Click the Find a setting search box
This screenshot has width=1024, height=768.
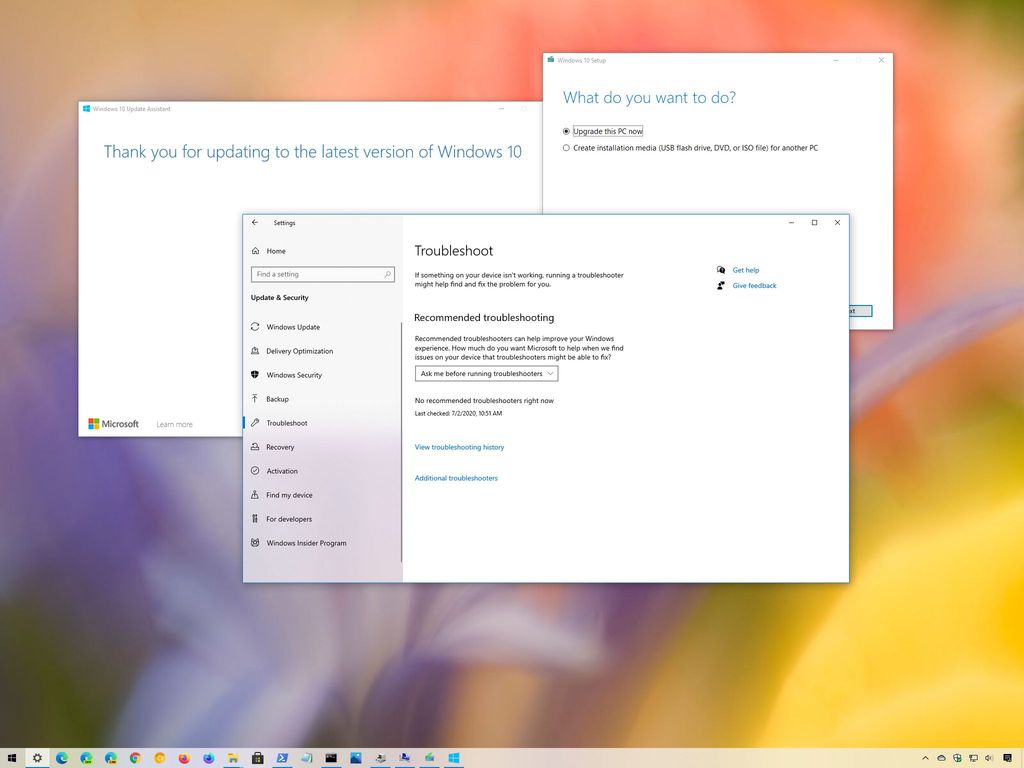click(322, 274)
